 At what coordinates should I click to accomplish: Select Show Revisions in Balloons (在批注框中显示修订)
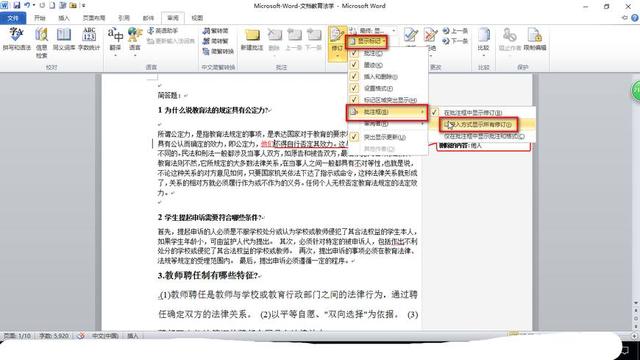click(482, 112)
